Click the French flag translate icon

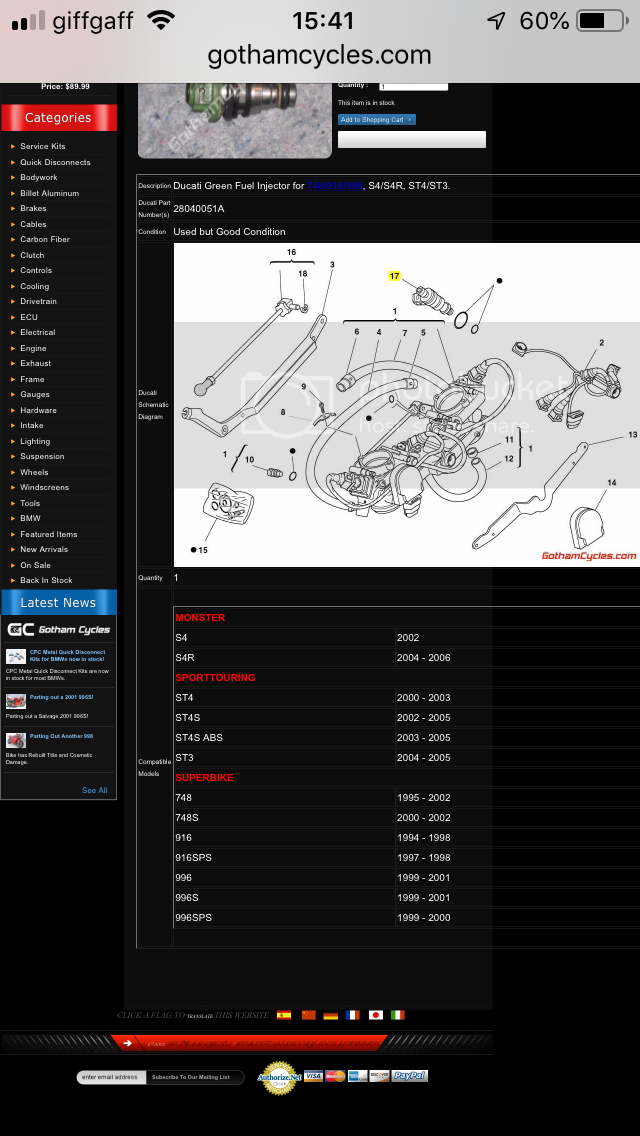tap(352, 1015)
